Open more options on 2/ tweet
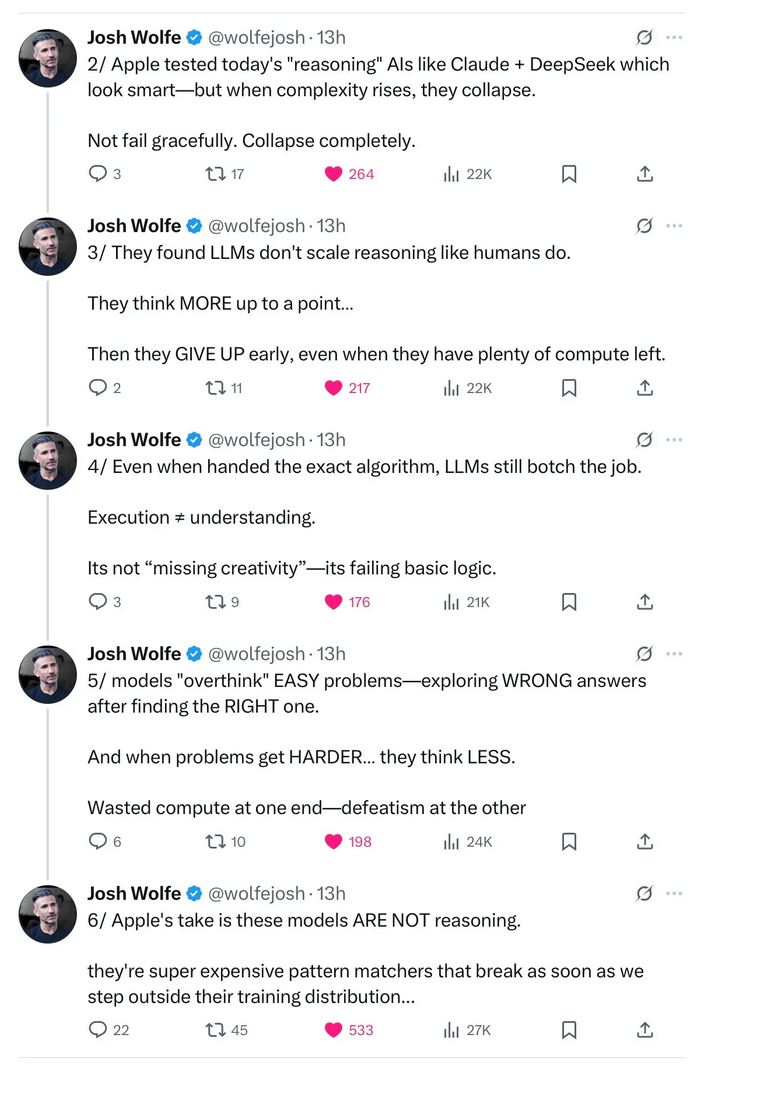This screenshot has width=772, height=1095. [674, 37]
